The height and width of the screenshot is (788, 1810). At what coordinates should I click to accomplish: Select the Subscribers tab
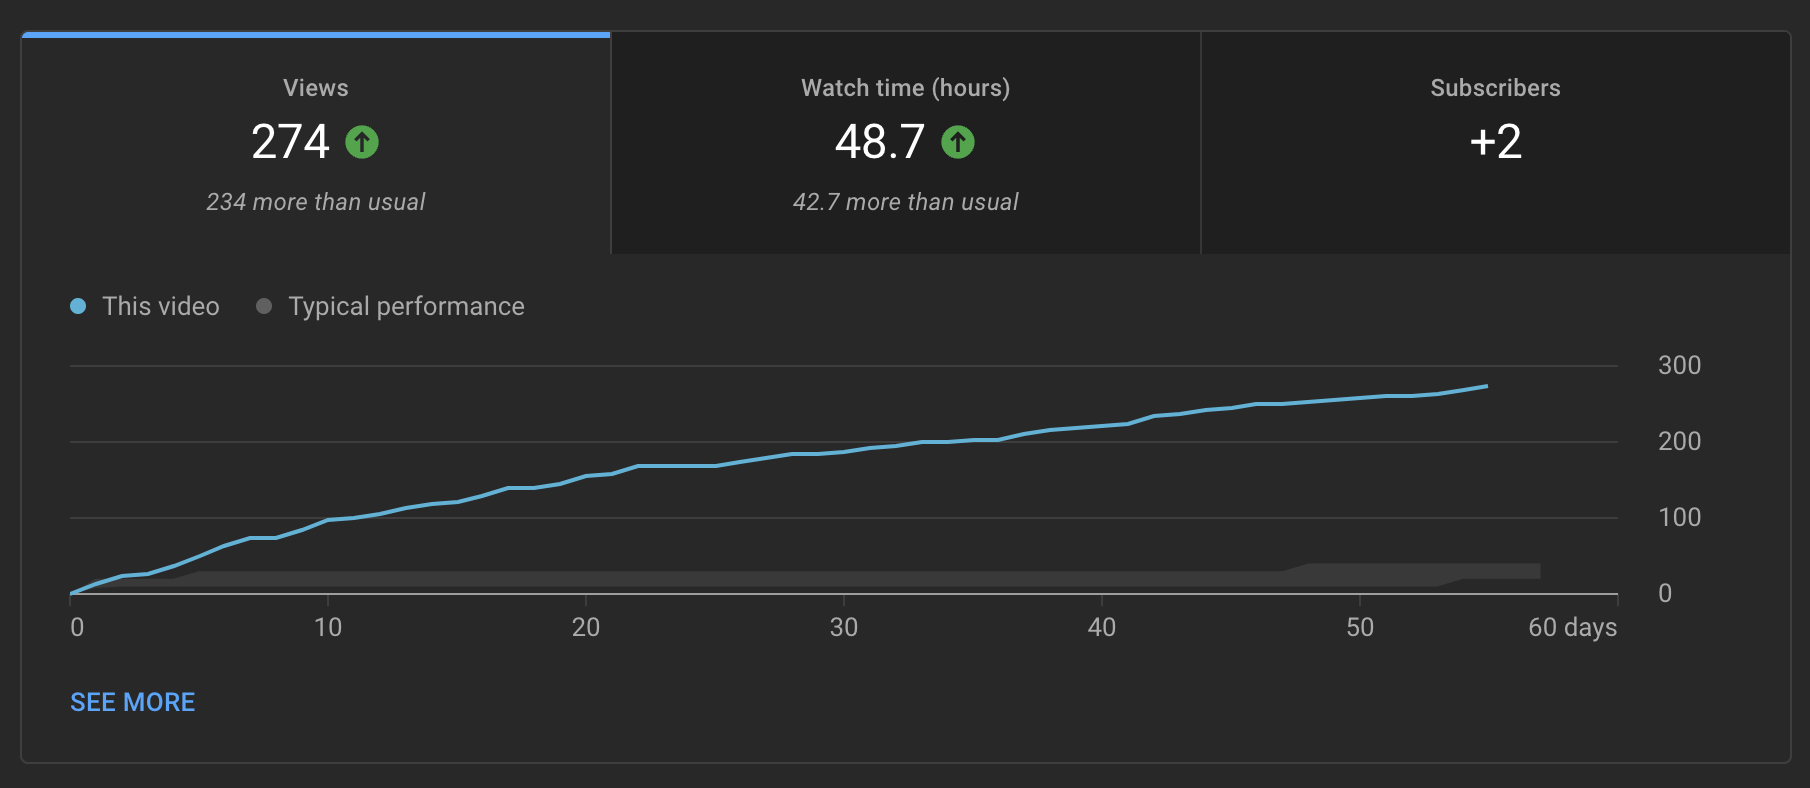[1495, 88]
